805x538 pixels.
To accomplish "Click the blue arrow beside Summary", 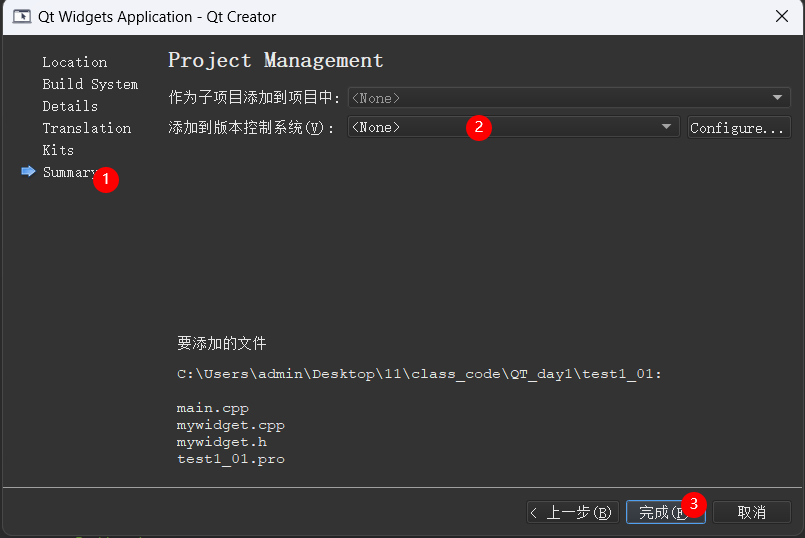I will click(28, 172).
